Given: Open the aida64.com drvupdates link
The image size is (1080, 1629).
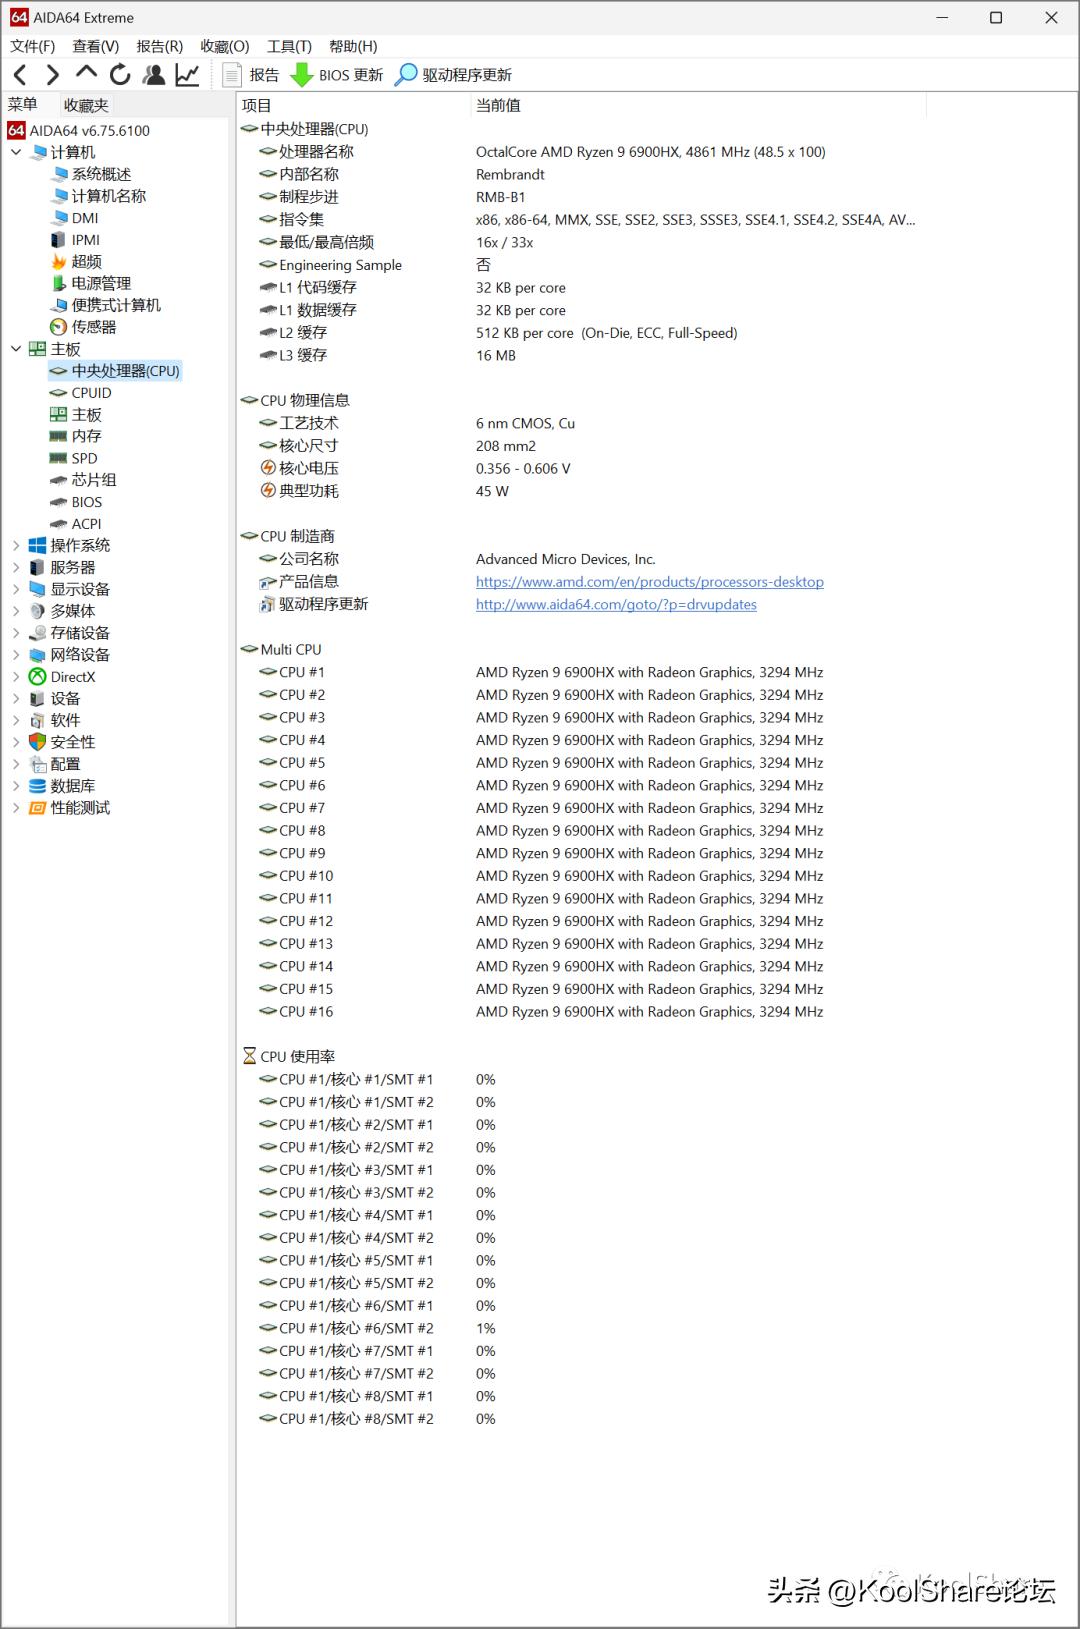Looking at the screenshot, I should (x=616, y=605).
